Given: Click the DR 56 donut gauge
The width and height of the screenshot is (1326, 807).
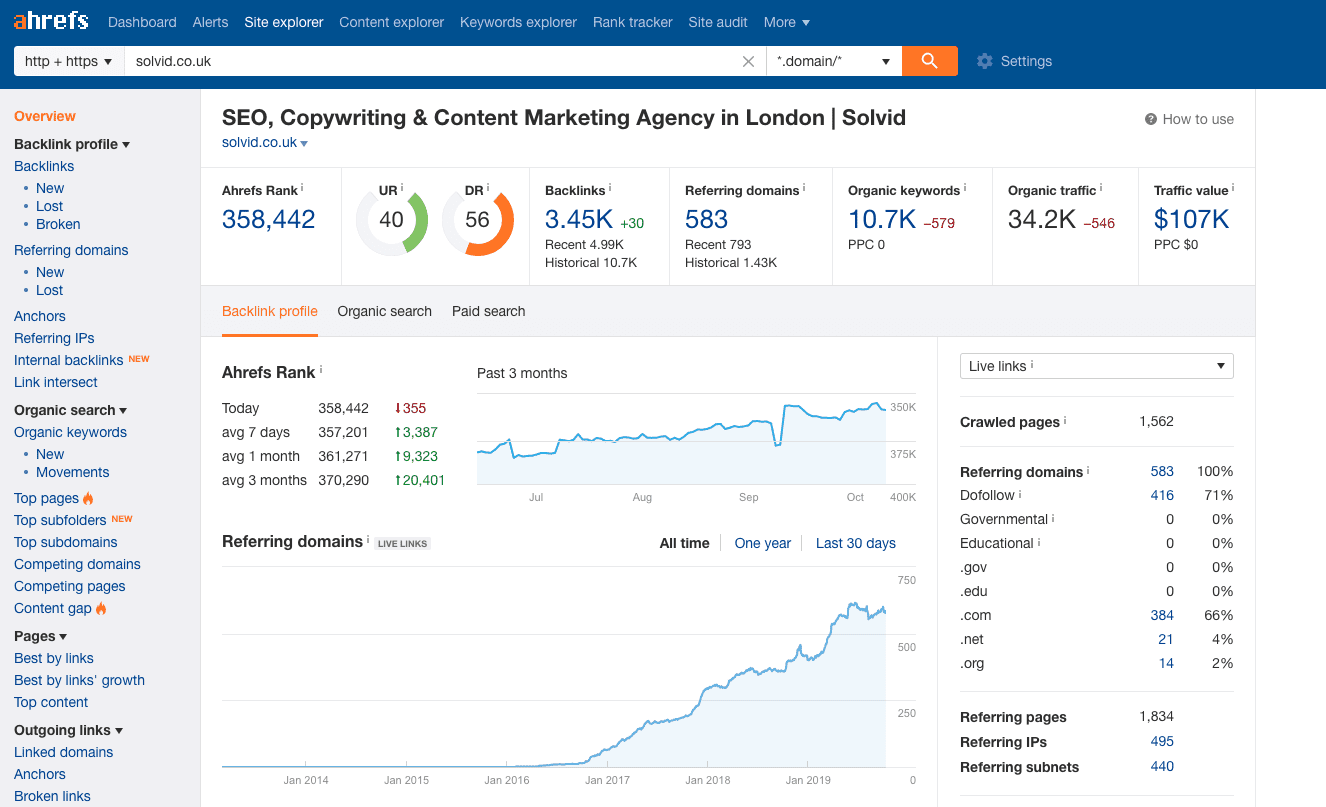Looking at the screenshot, I should click(478, 220).
